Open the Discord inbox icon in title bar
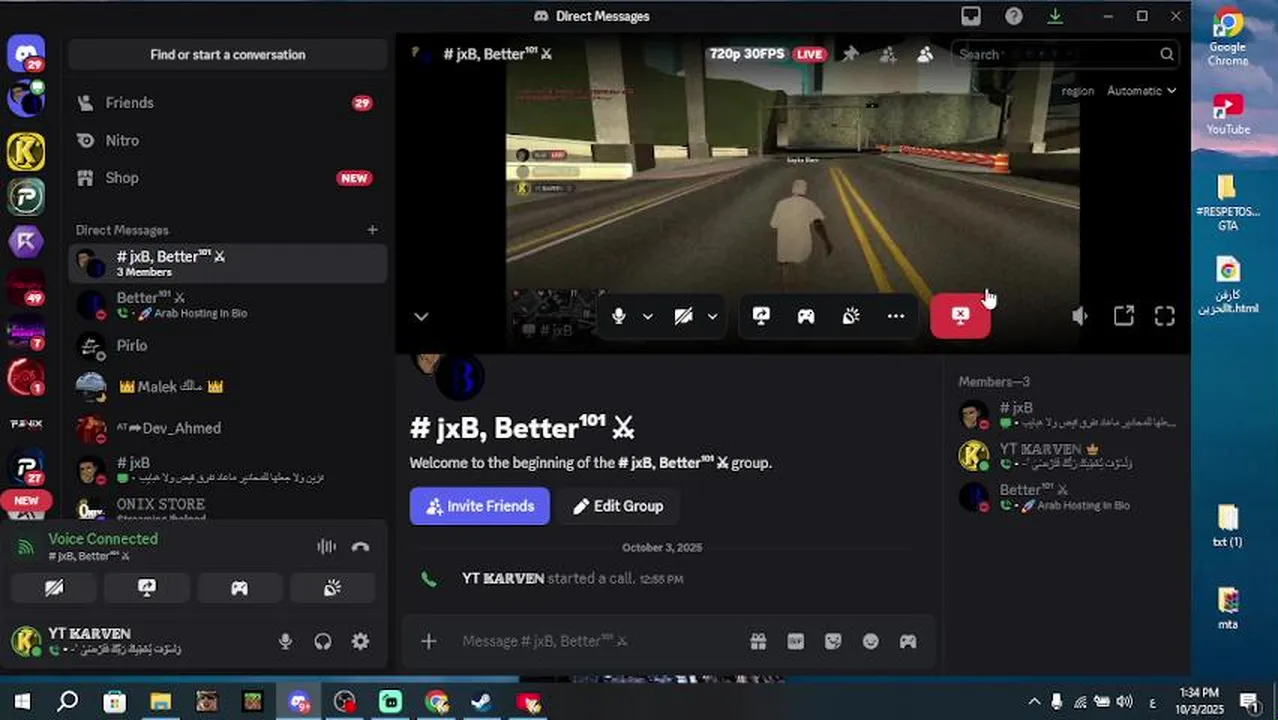The height and width of the screenshot is (720, 1278). pos(970,16)
